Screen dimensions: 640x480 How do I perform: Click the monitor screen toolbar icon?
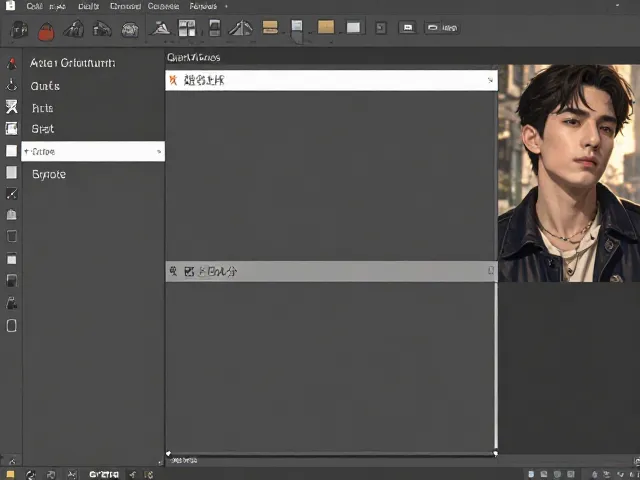[407, 27]
